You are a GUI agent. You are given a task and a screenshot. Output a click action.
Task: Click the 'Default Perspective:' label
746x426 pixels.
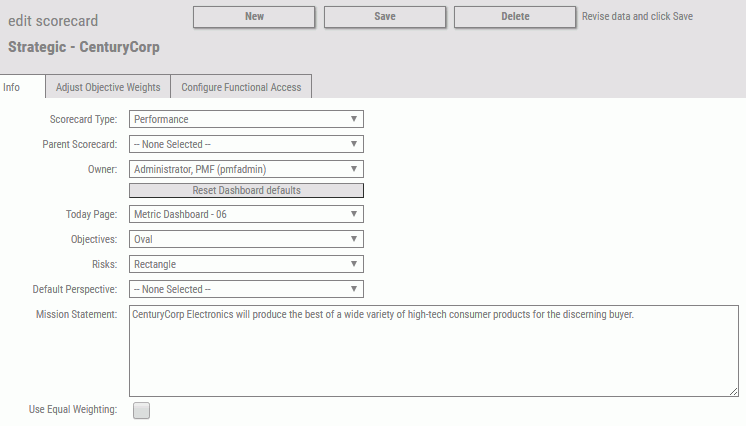pyautogui.click(x=75, y=289)
